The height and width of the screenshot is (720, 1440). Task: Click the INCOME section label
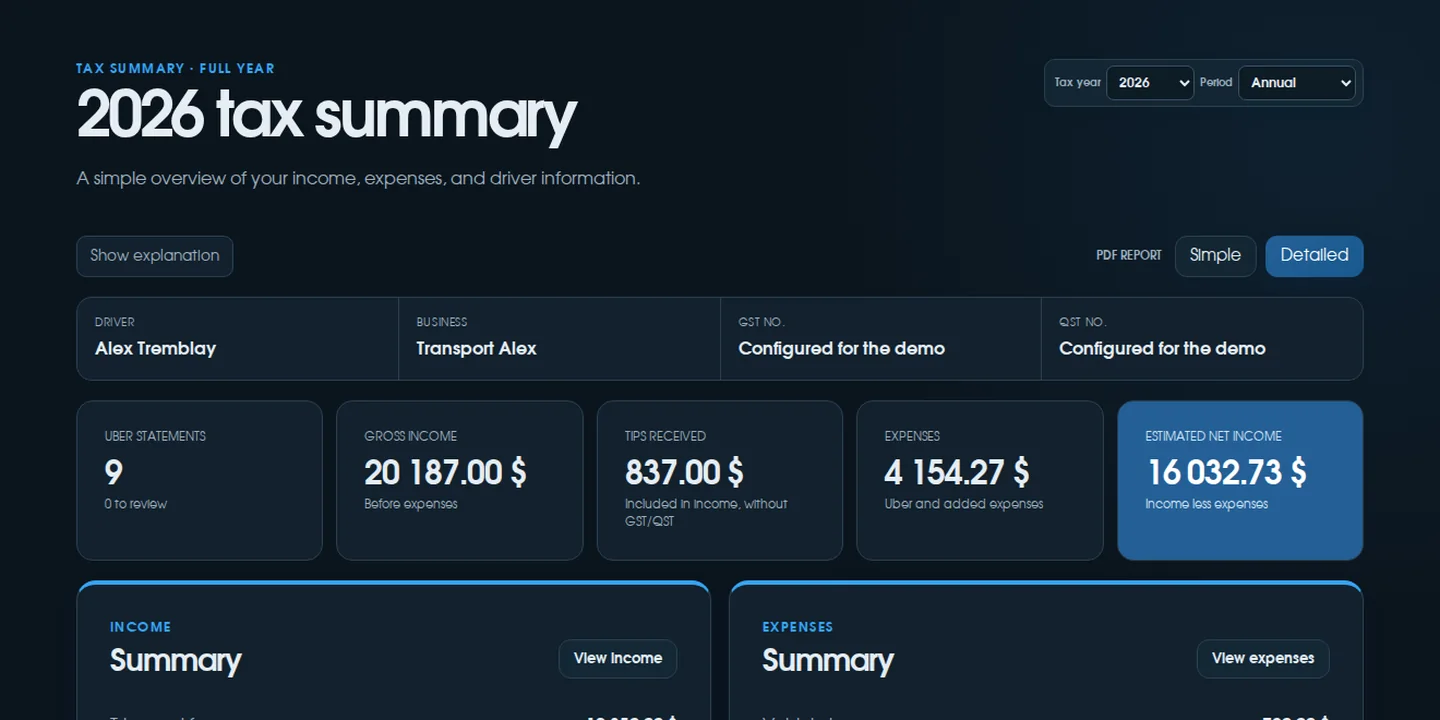(x=141, y=627)
